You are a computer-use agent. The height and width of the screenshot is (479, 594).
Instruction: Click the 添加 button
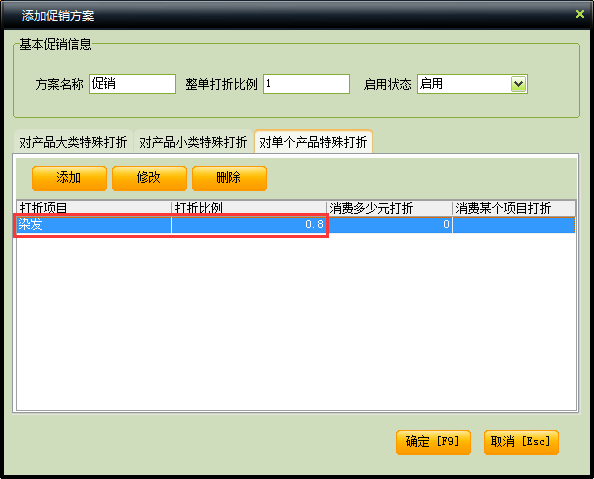coord(69,178)
